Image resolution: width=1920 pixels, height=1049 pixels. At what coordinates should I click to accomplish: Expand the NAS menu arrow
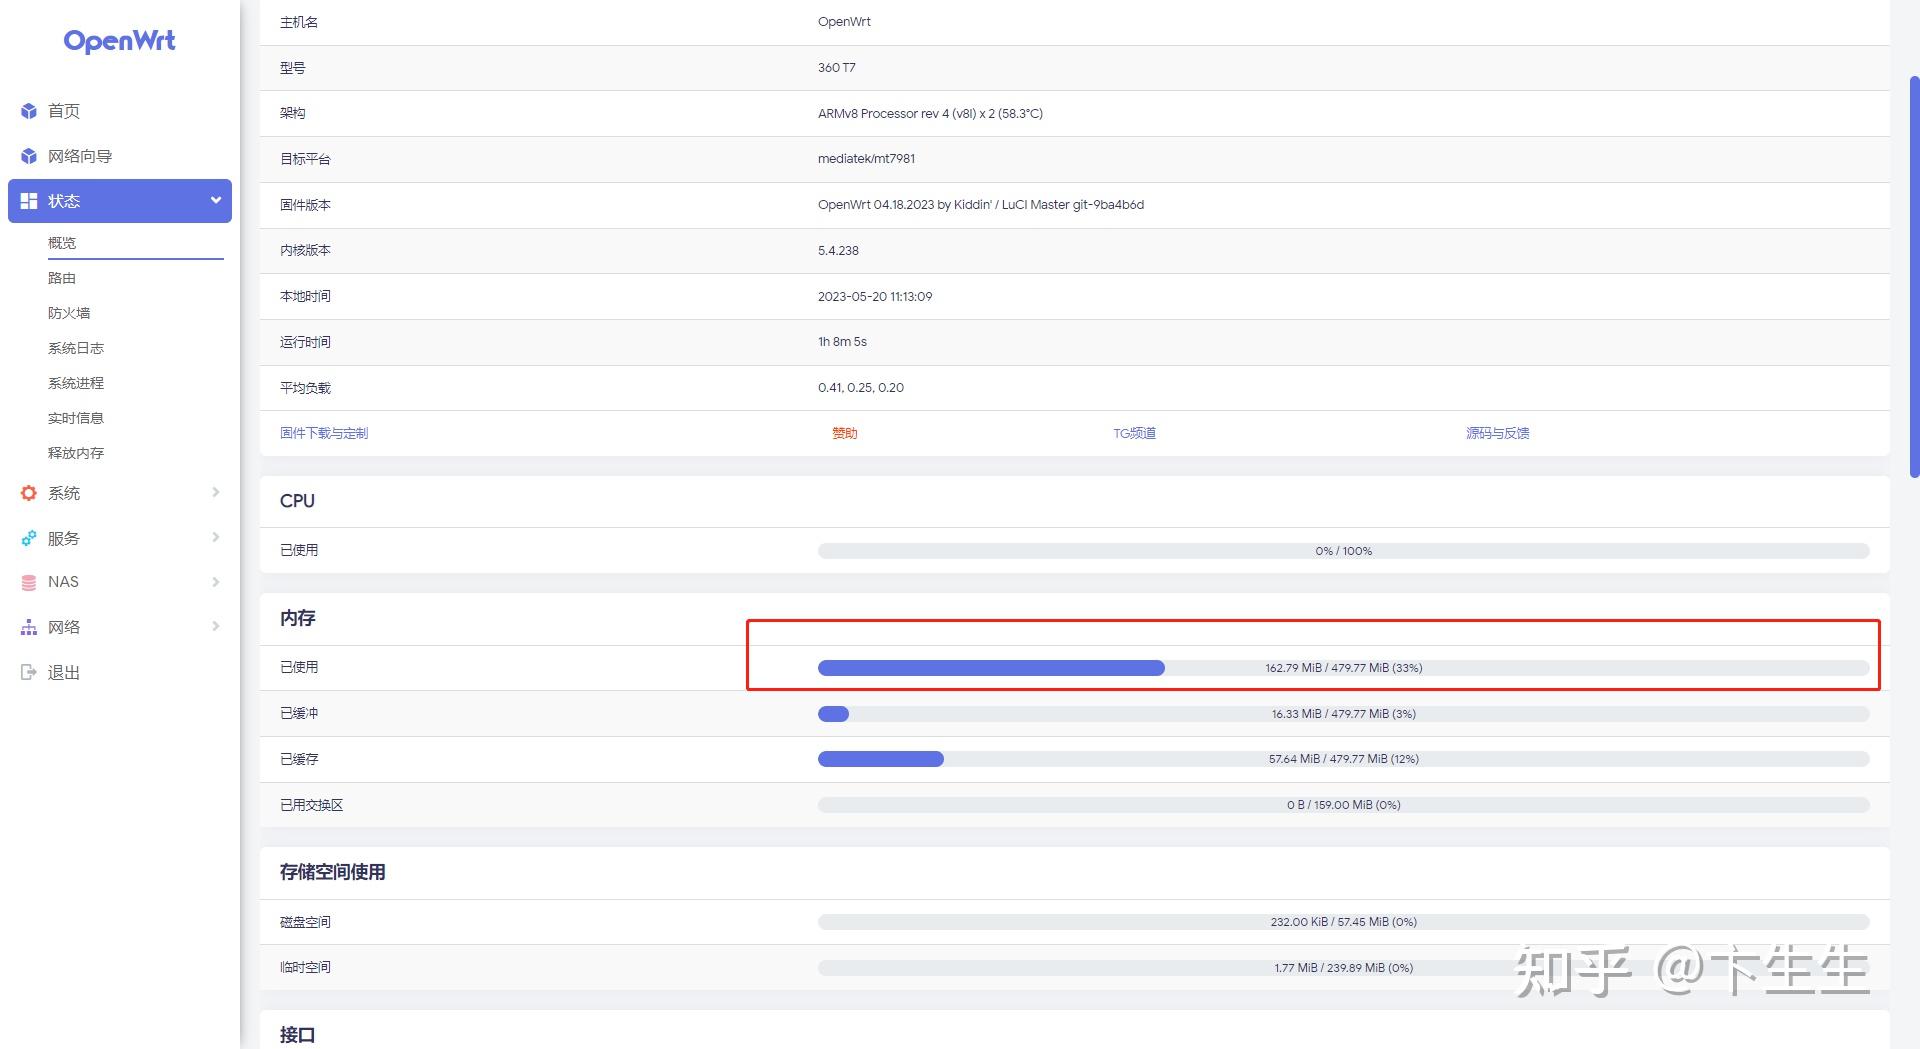tap(215, 582)
